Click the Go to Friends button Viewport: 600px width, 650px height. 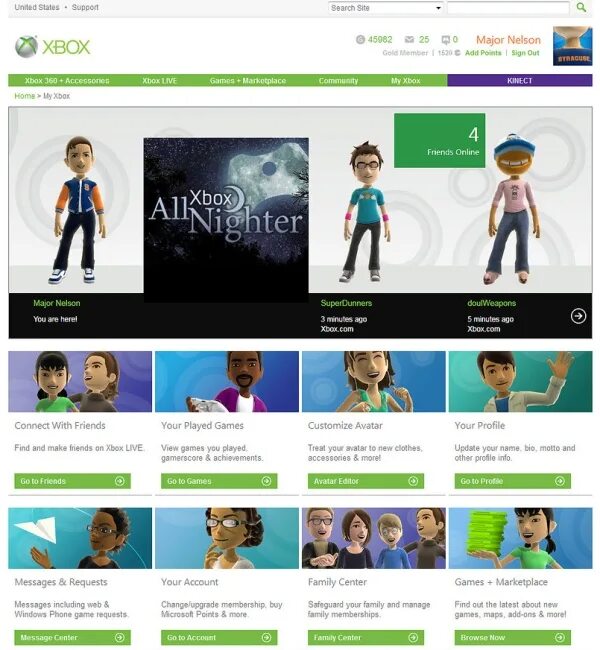click(73, 481)
